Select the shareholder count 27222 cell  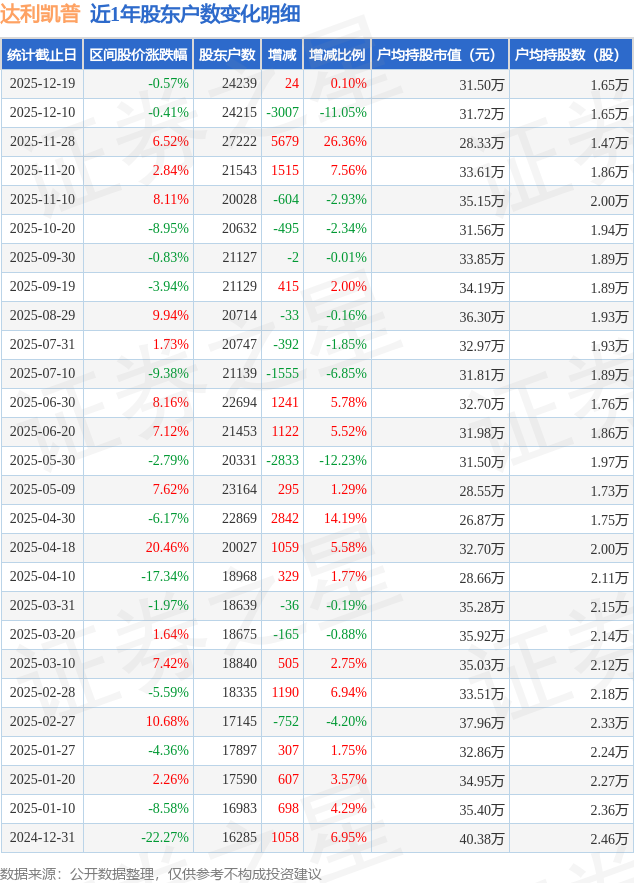[239, 142]
